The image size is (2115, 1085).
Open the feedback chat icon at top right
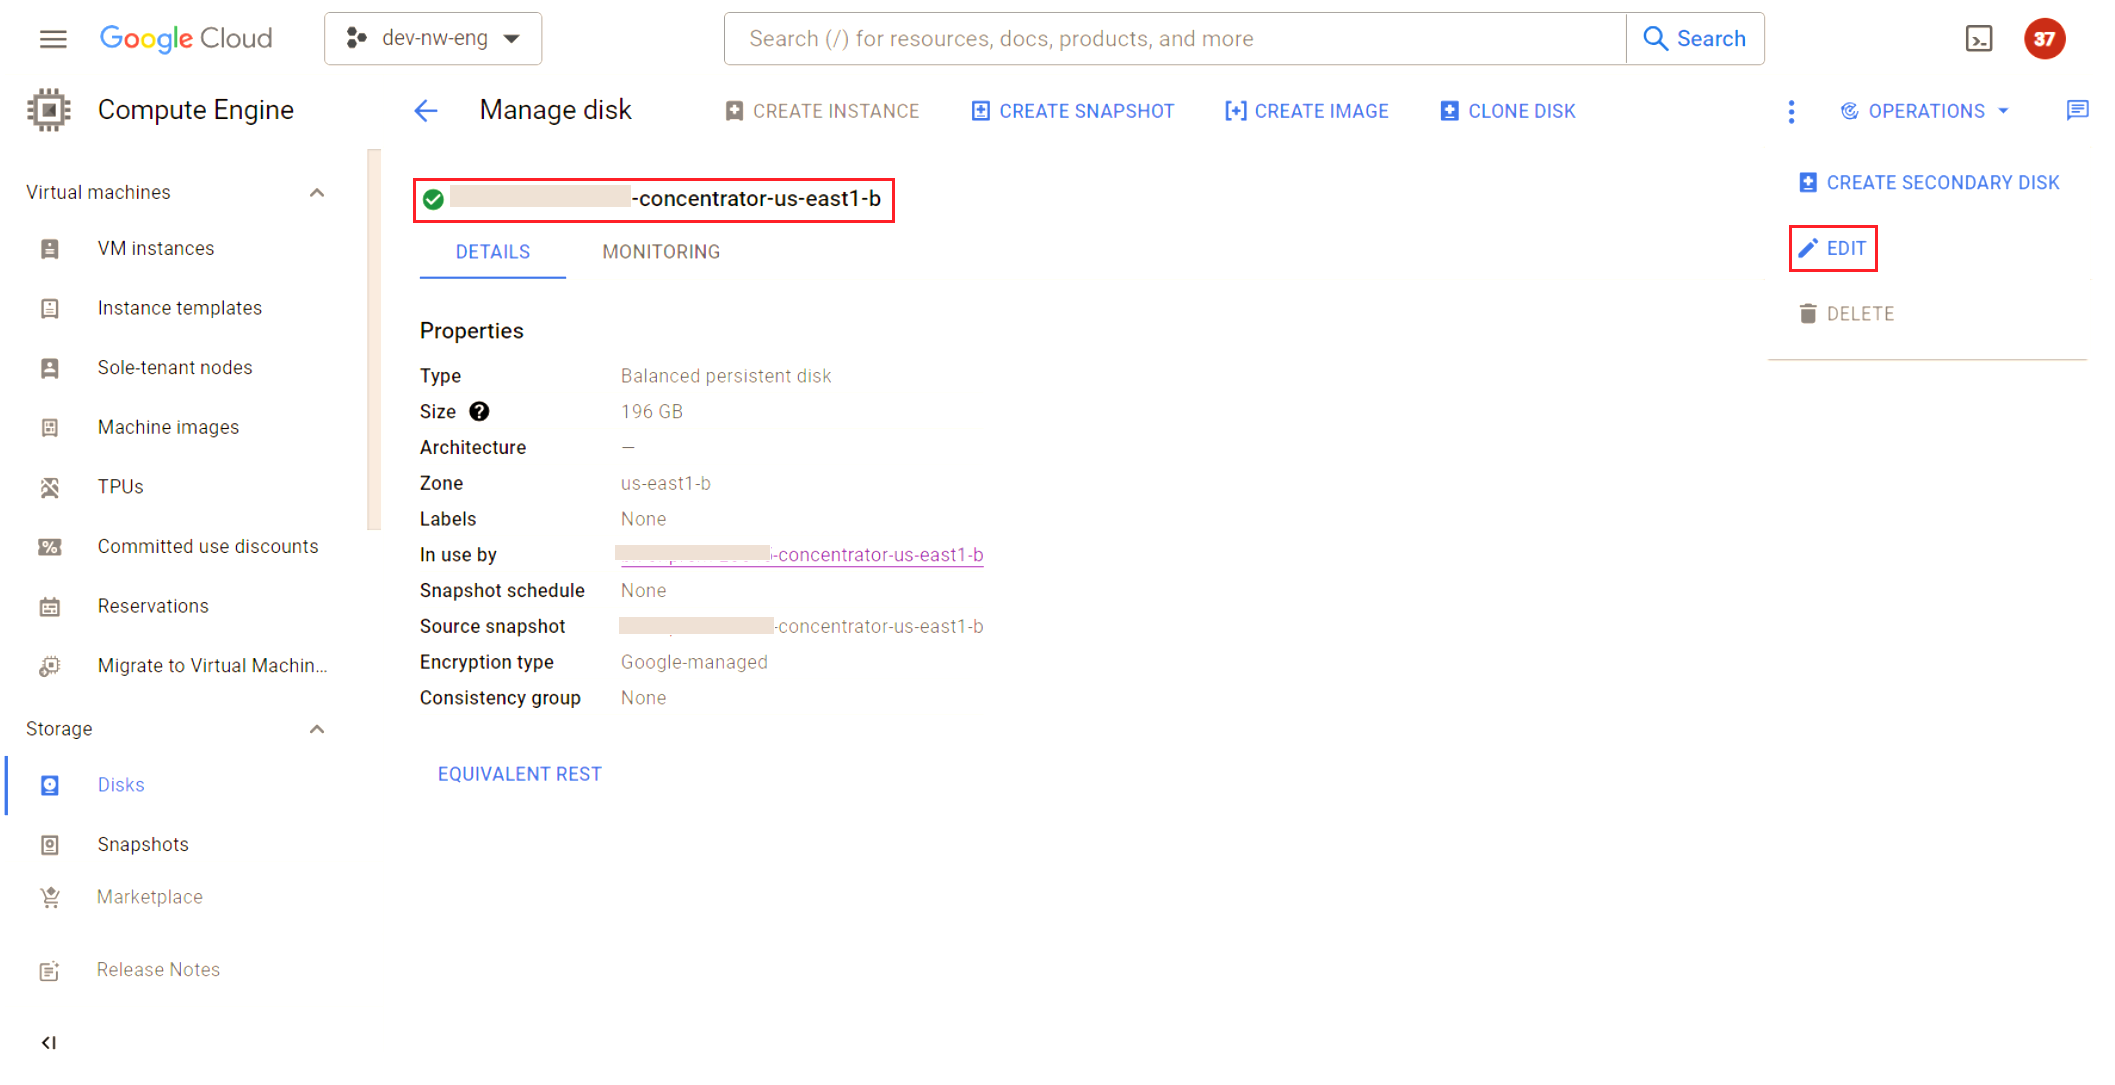[2077, 111]
